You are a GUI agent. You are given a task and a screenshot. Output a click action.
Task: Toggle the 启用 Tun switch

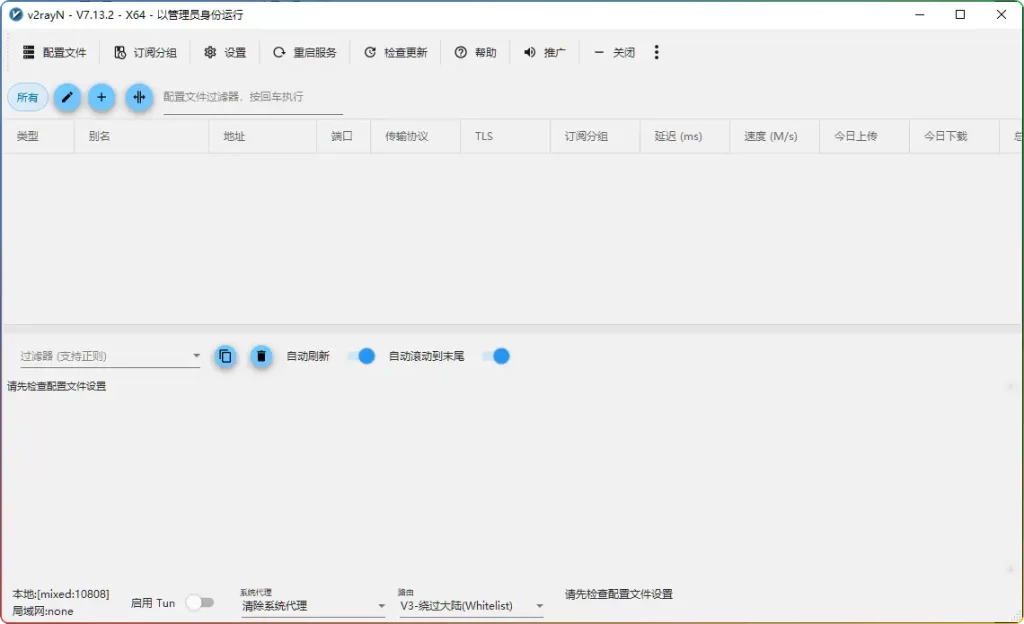tap(200, 602)
